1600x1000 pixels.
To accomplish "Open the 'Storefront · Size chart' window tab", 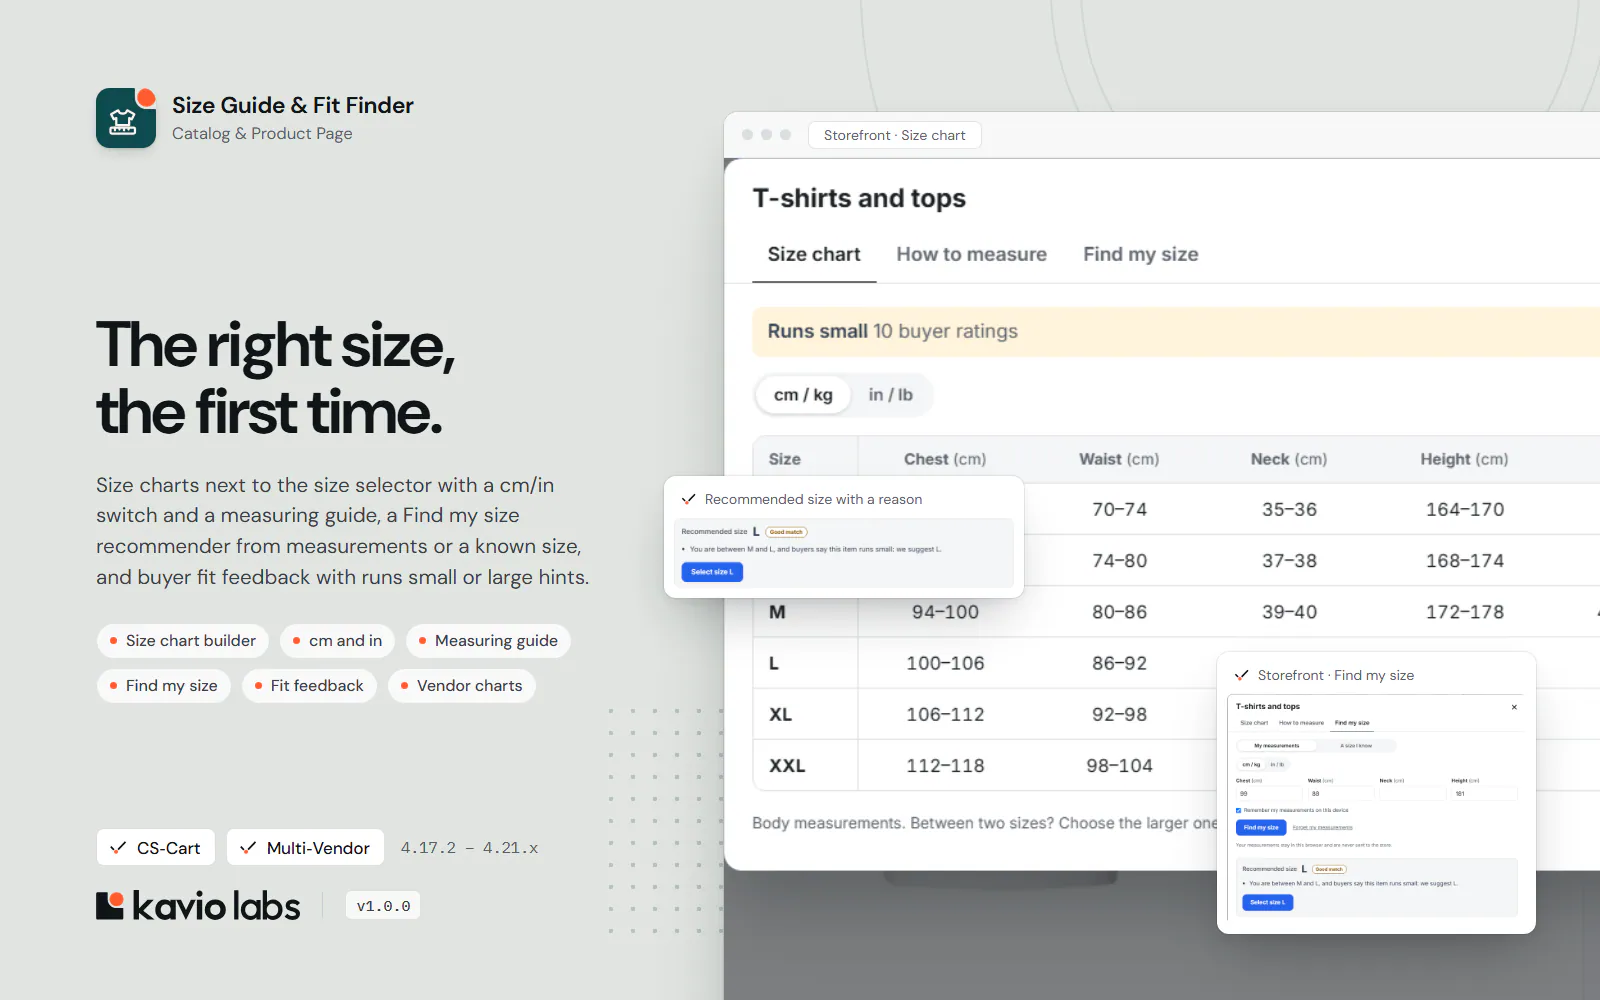I will click(895, 135).
